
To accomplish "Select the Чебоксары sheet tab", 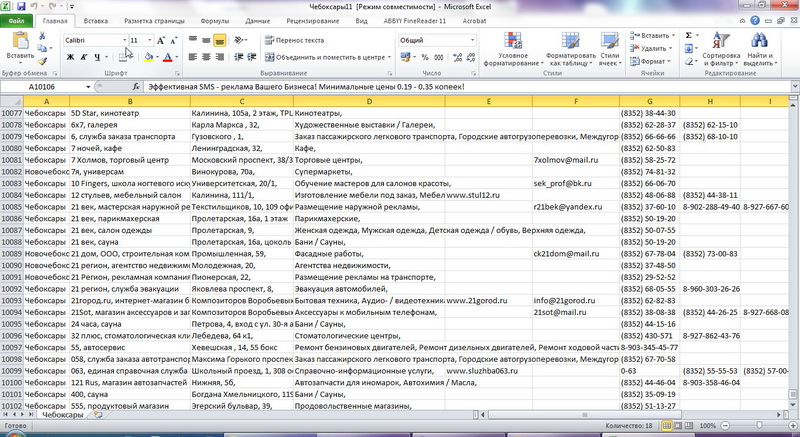I will point(62,415).
